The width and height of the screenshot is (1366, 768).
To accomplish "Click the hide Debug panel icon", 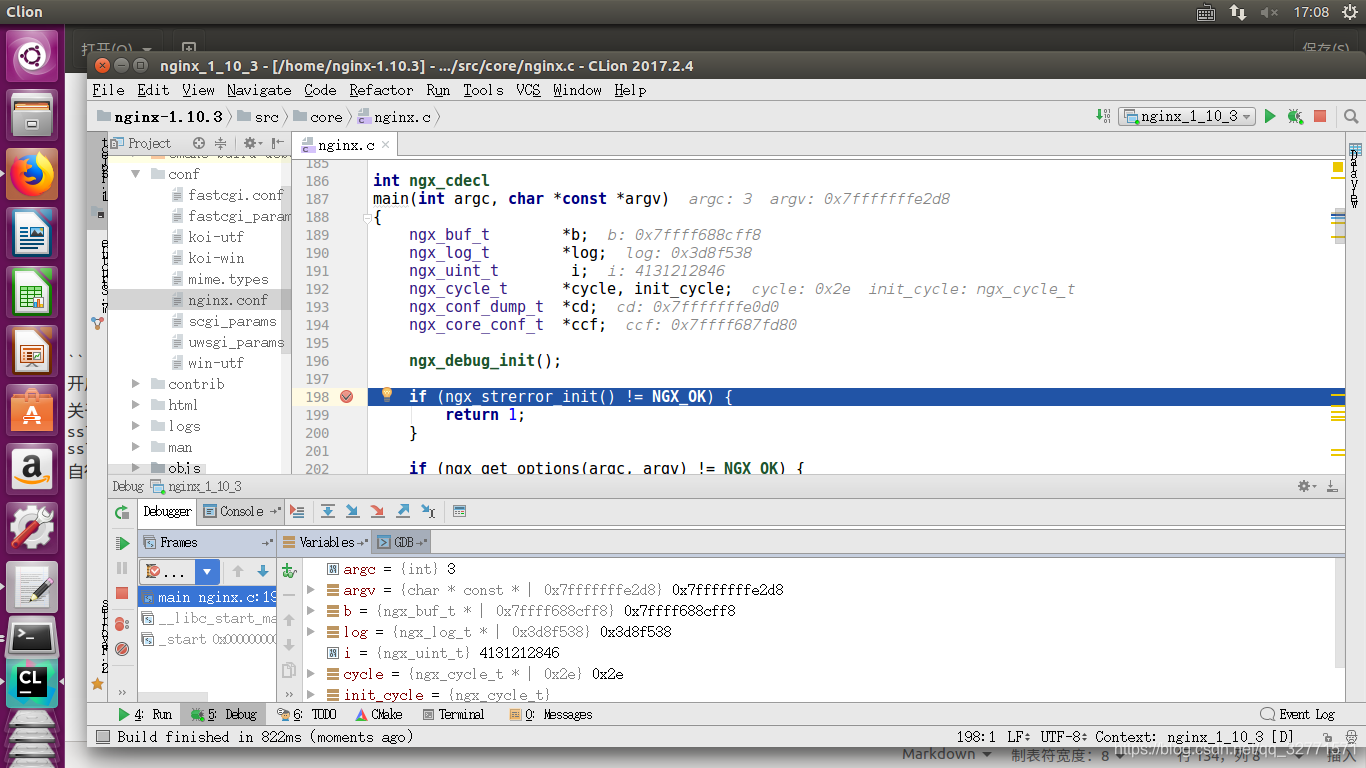I will (1332, 486).
